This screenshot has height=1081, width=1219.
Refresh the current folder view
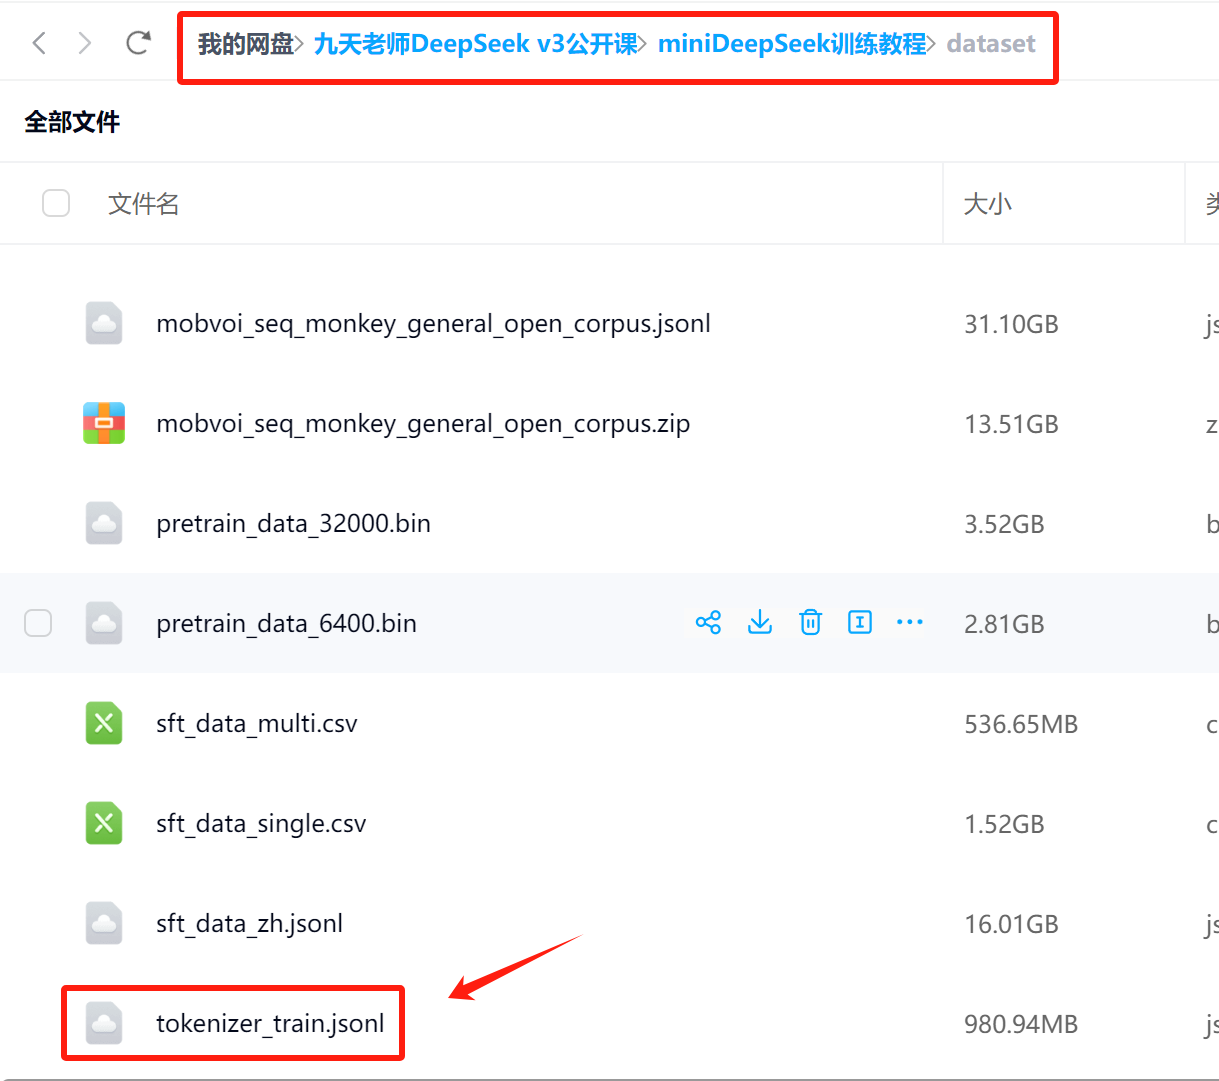(x=138, y=40)
